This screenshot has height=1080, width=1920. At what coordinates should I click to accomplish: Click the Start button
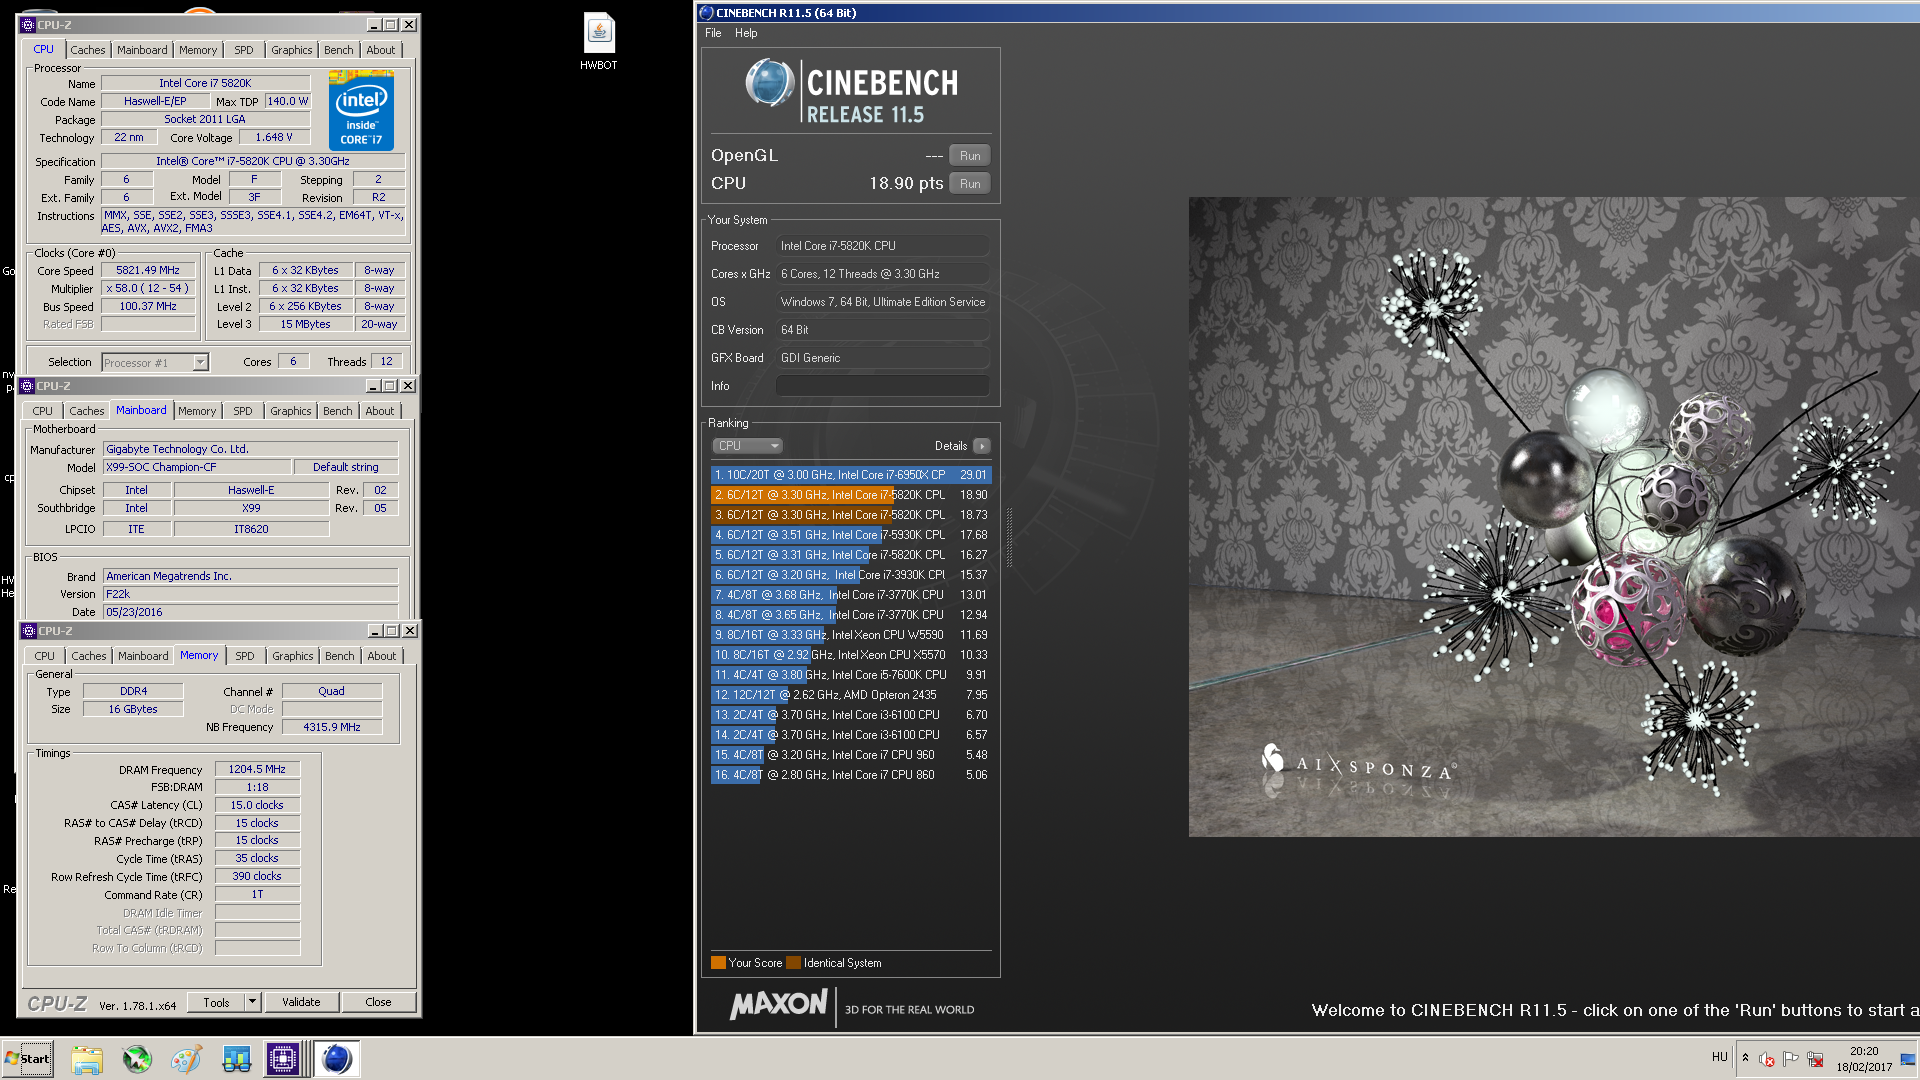pos(28,1059)
